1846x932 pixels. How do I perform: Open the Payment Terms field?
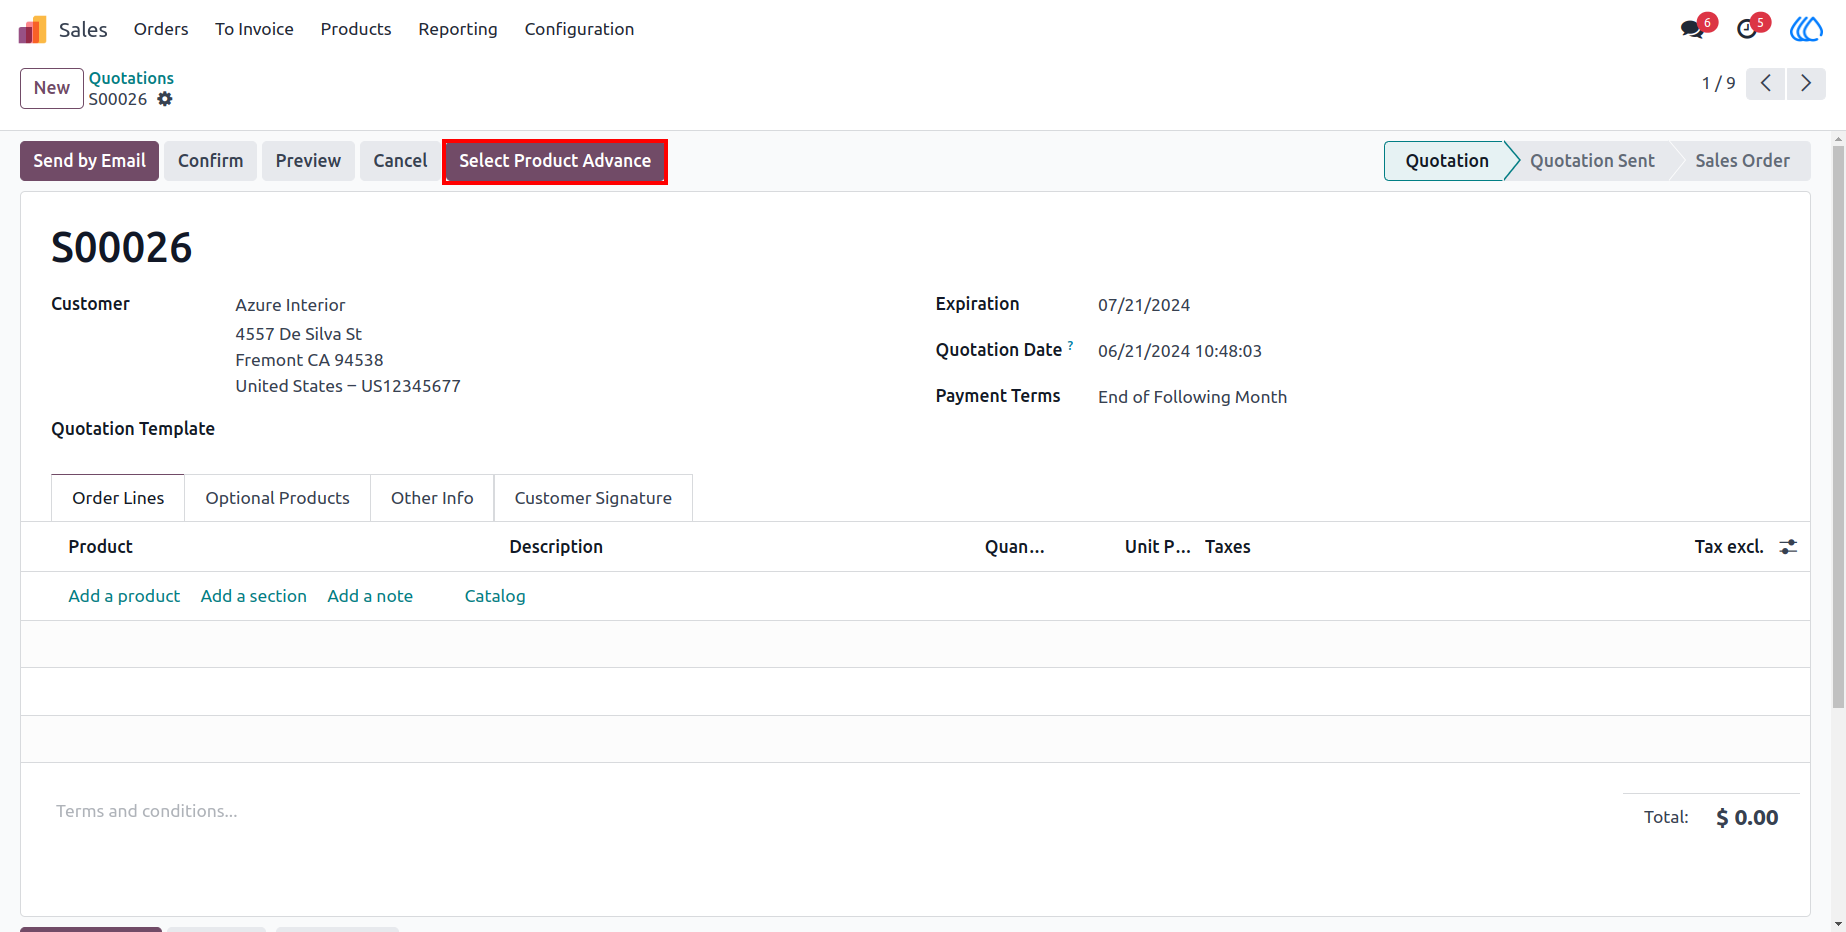(x=1192, y=397)
